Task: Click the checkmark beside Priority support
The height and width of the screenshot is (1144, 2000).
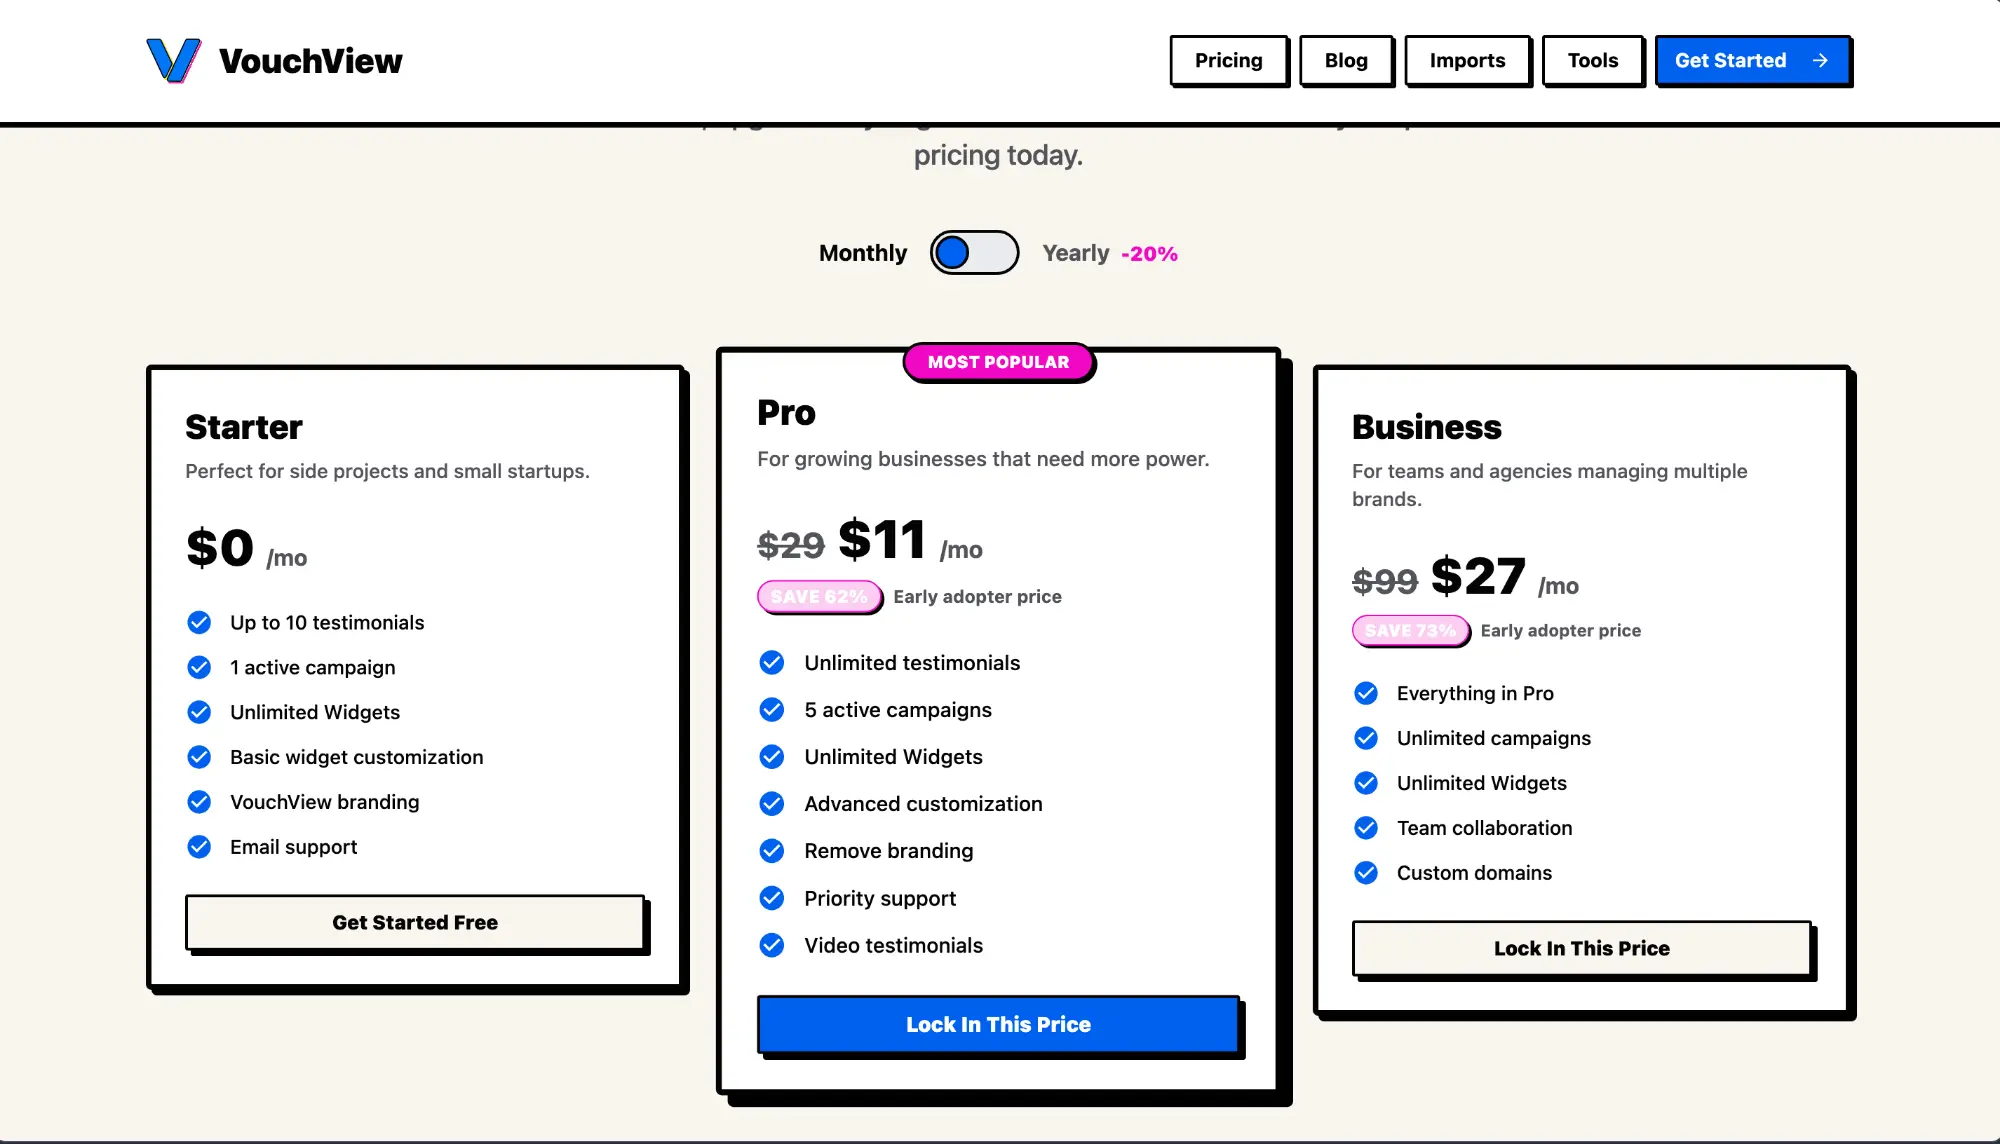Action: coord(772,899)
